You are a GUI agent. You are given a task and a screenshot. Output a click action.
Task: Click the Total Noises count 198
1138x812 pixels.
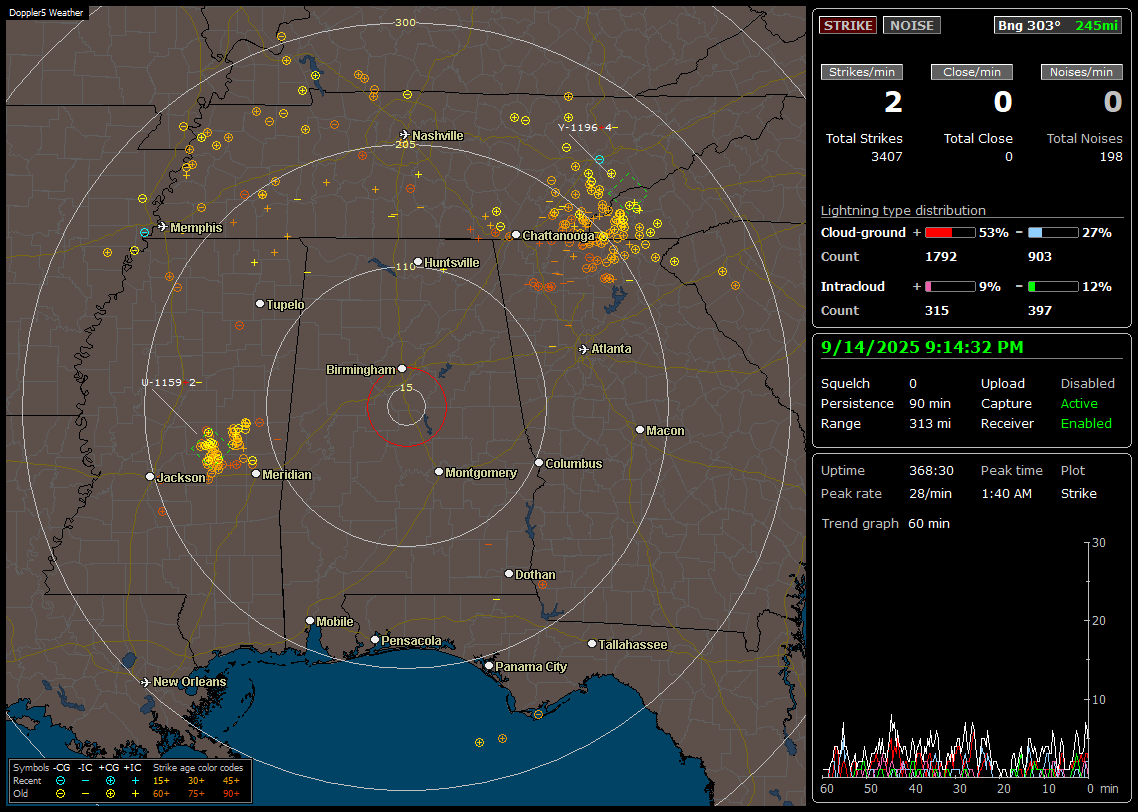(x=1110, y=157)
